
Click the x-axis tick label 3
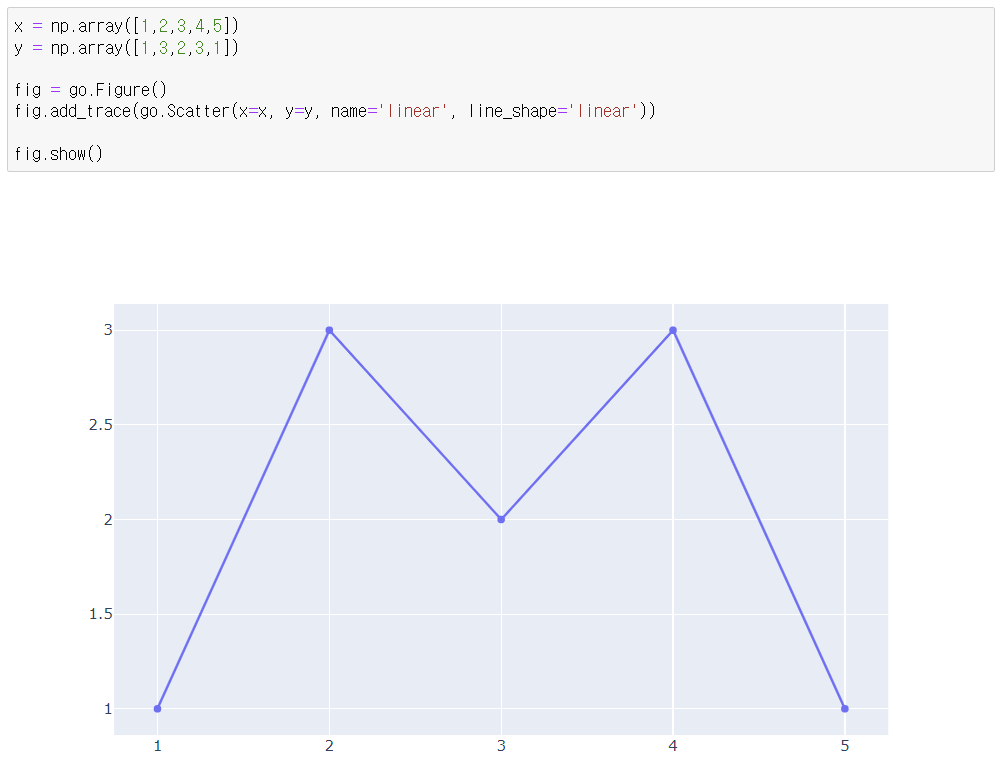501,746
